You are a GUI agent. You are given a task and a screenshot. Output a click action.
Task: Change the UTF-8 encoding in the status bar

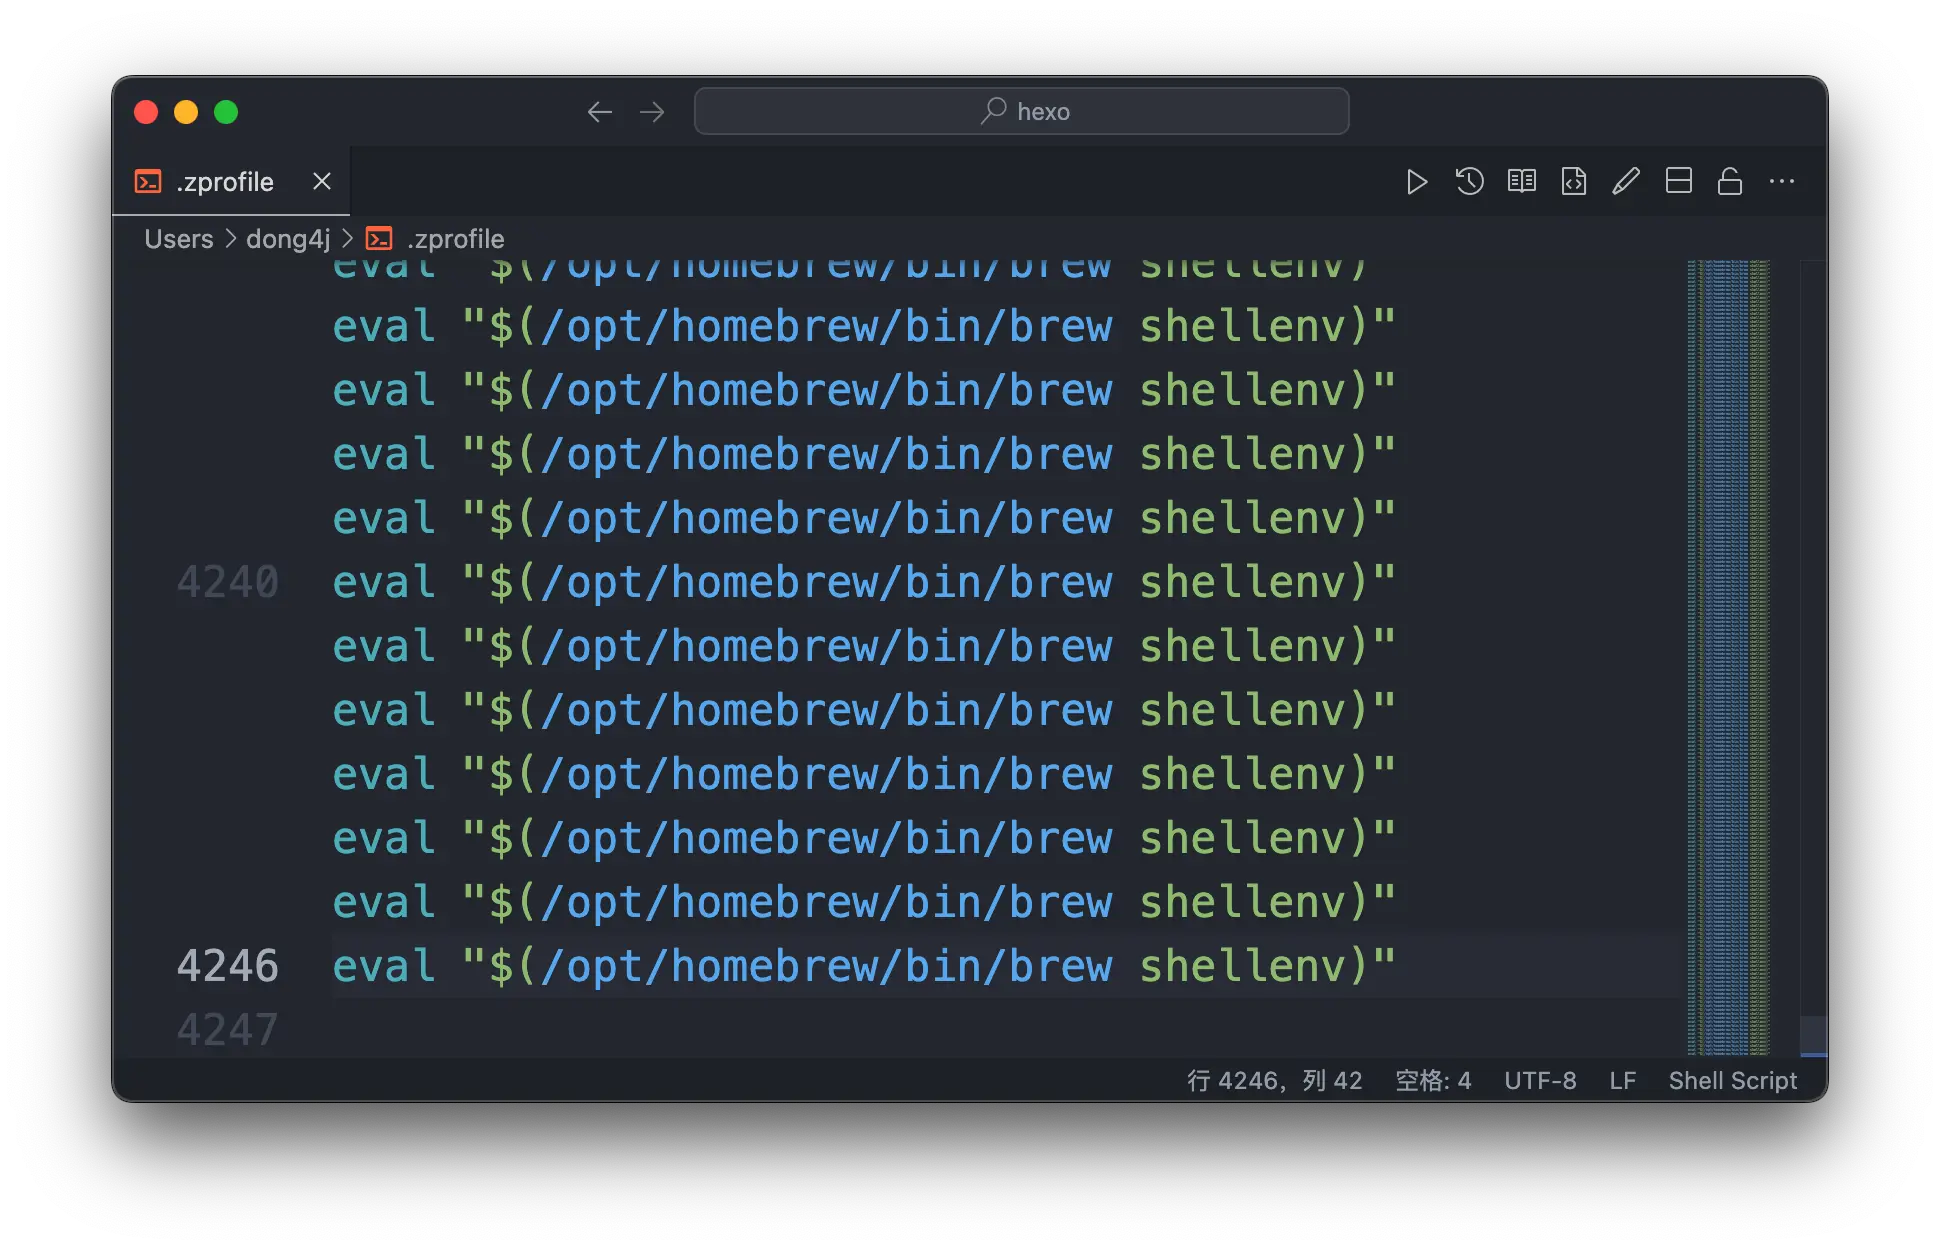(1540, 1081)
